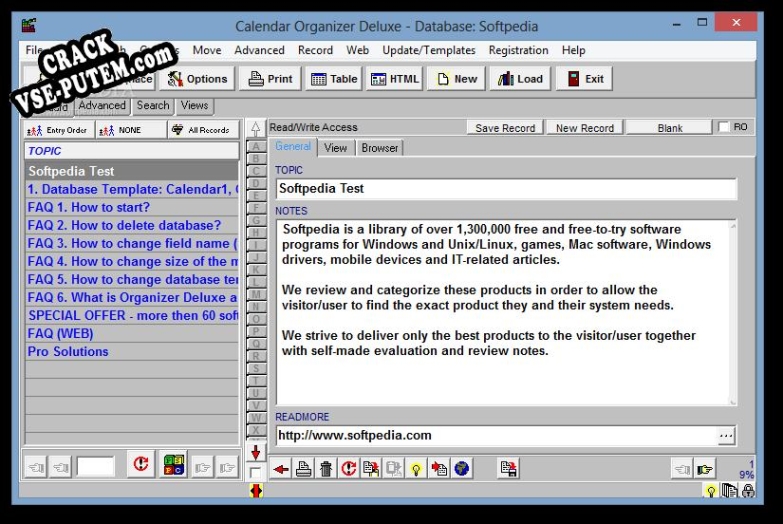
Task: Click the red refresh icon in record toolbar
Action: coord(348,469)
